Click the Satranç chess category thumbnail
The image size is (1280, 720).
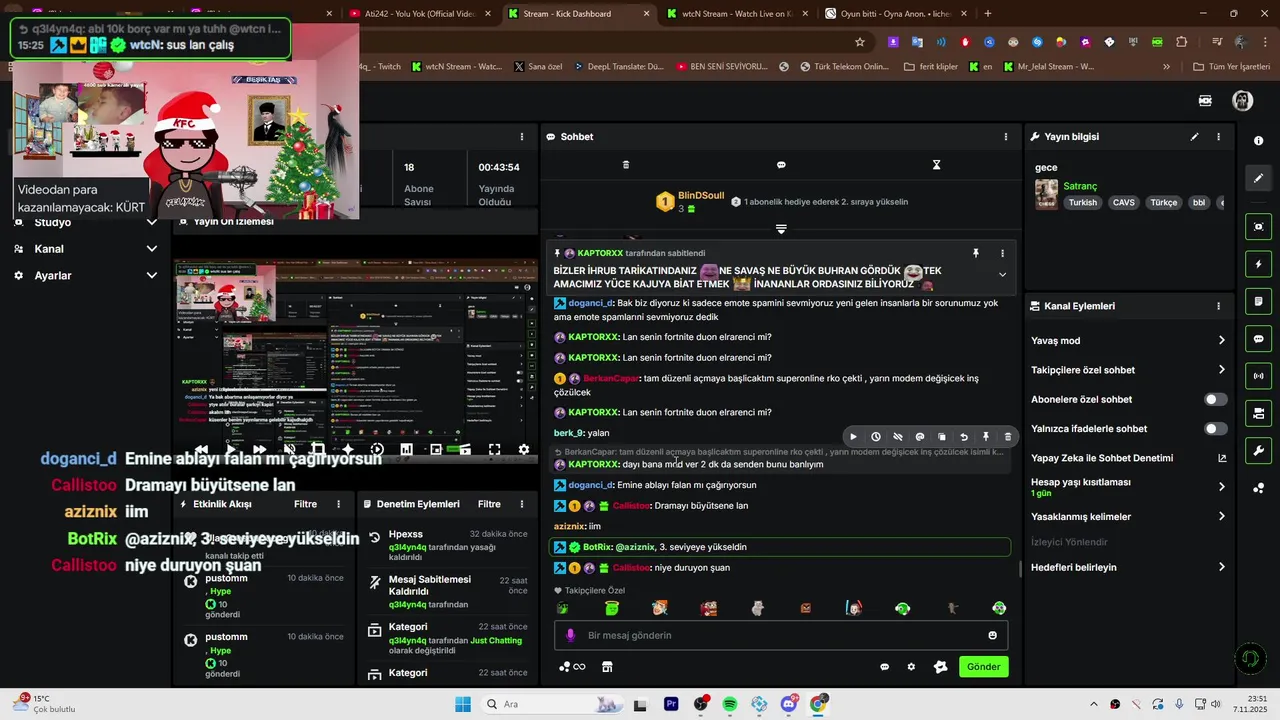(1046, 194)
